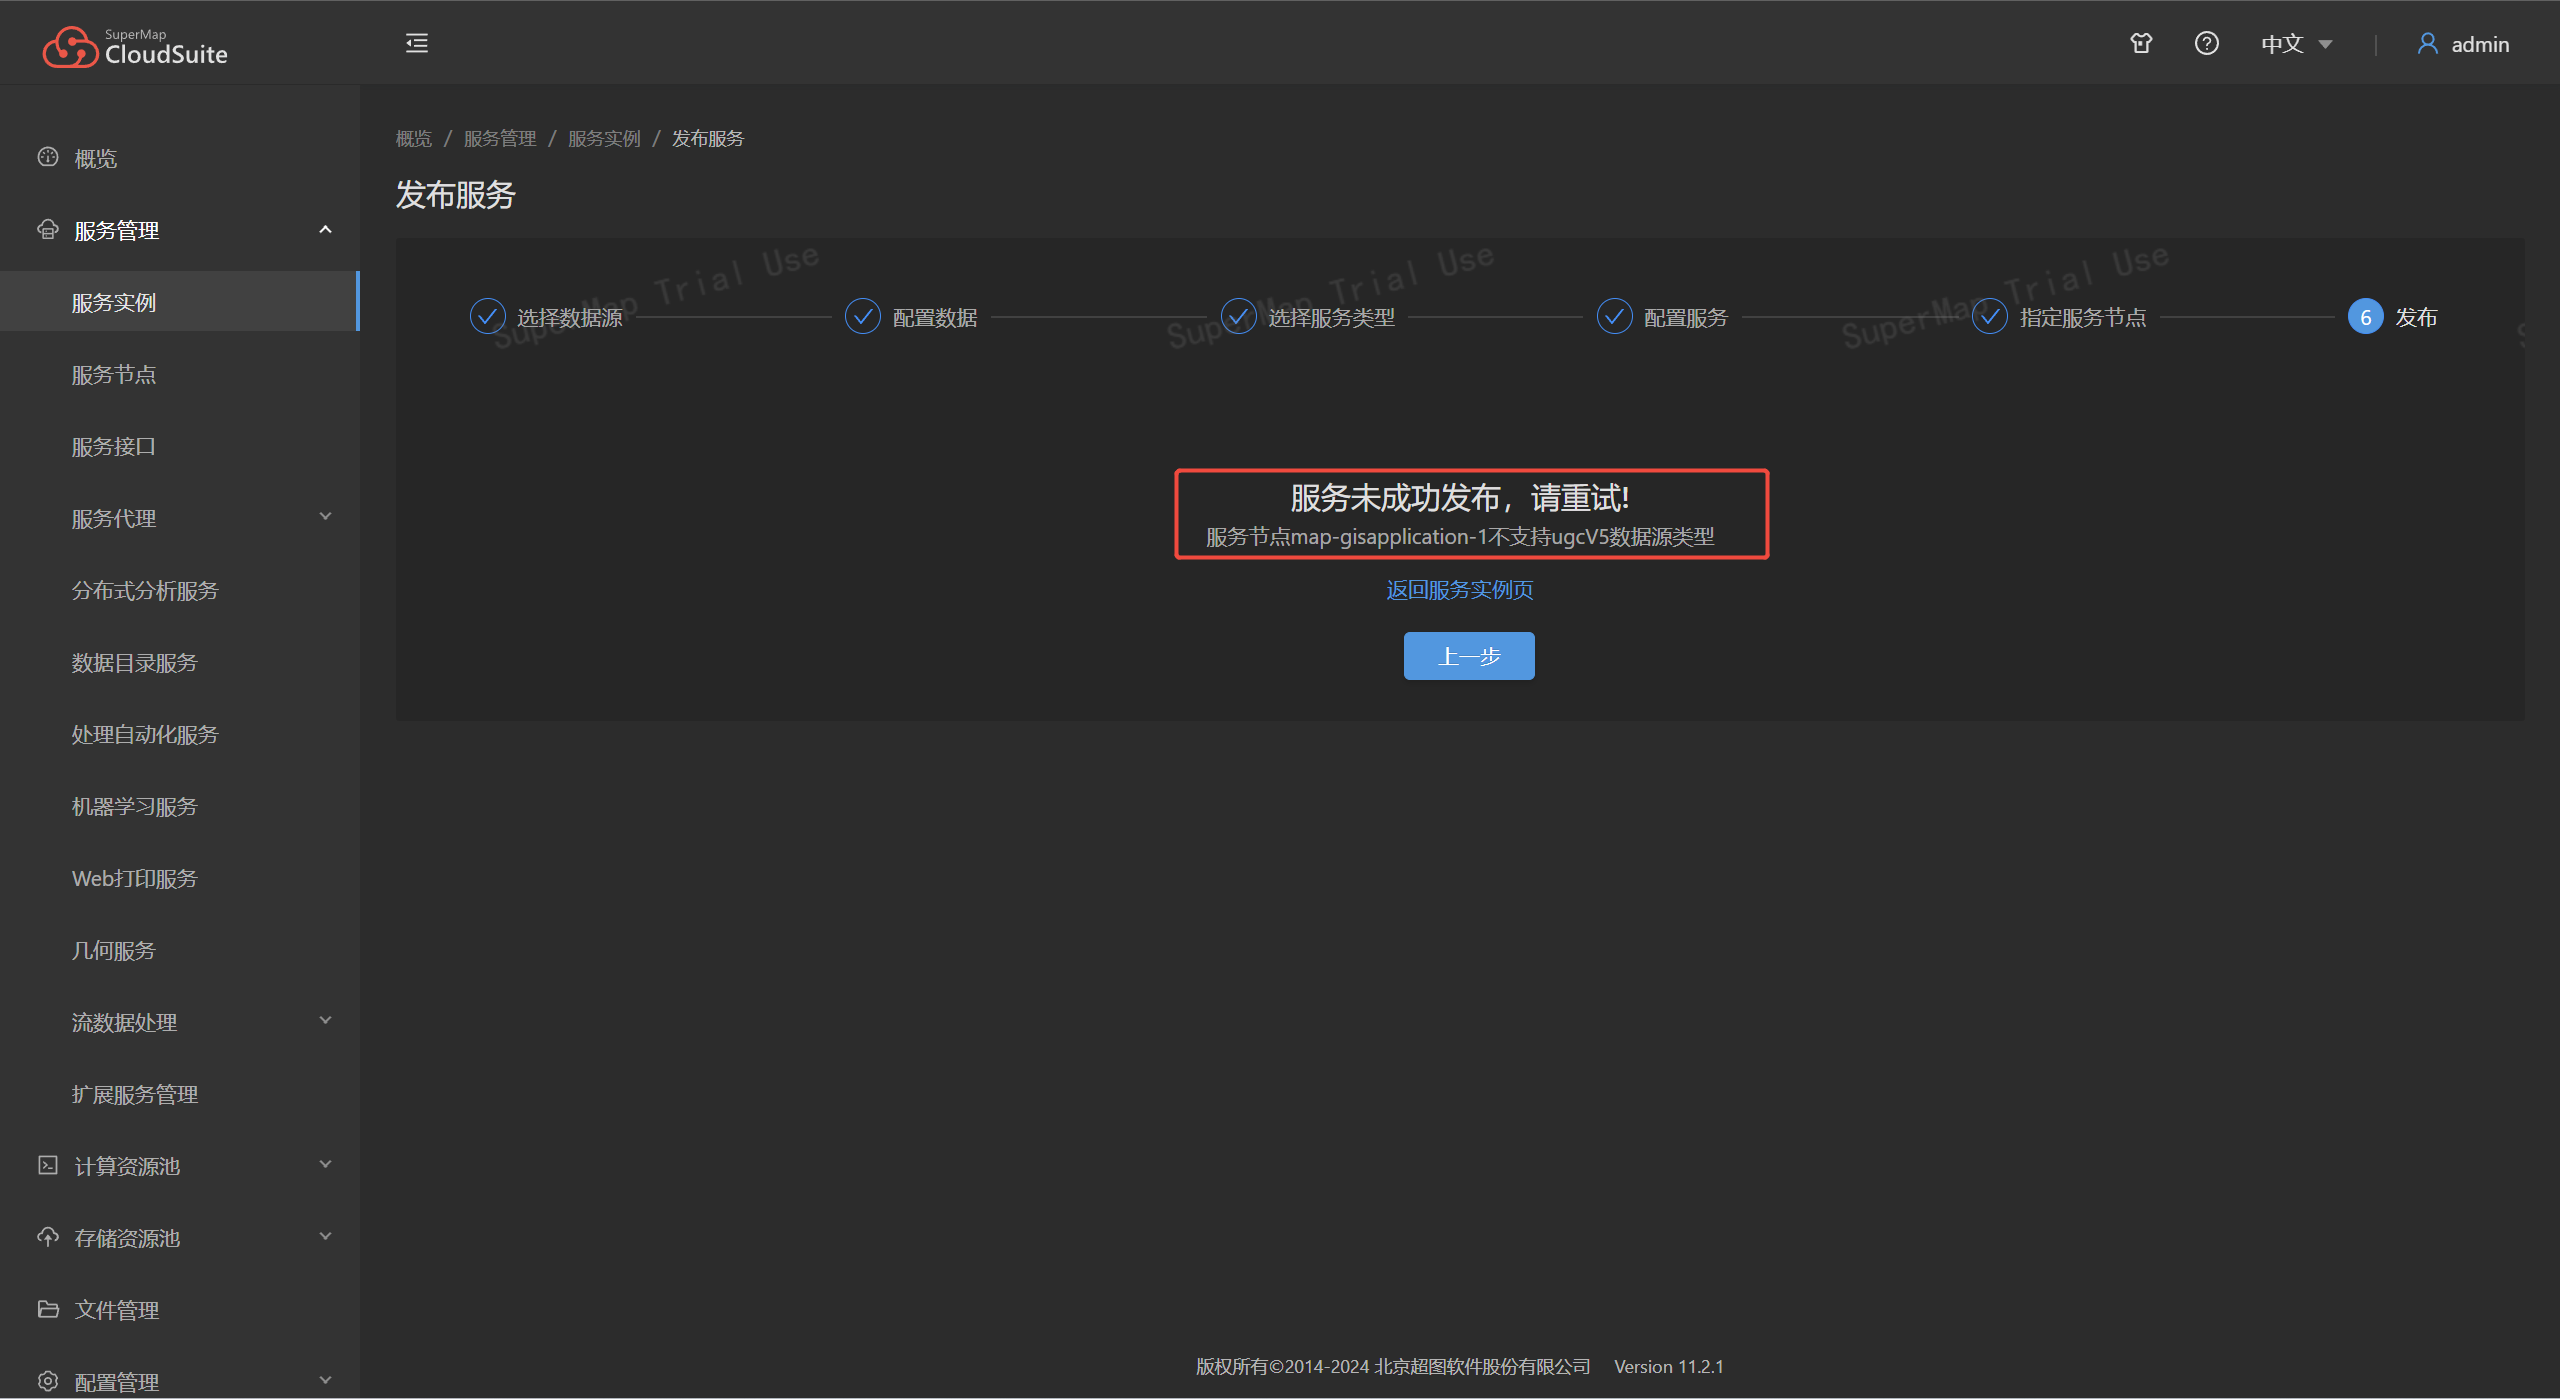Collapse the 服务管理 menu section
Image resolution: width=2560 pixels, height=1399 pixels.
[325, 230]
